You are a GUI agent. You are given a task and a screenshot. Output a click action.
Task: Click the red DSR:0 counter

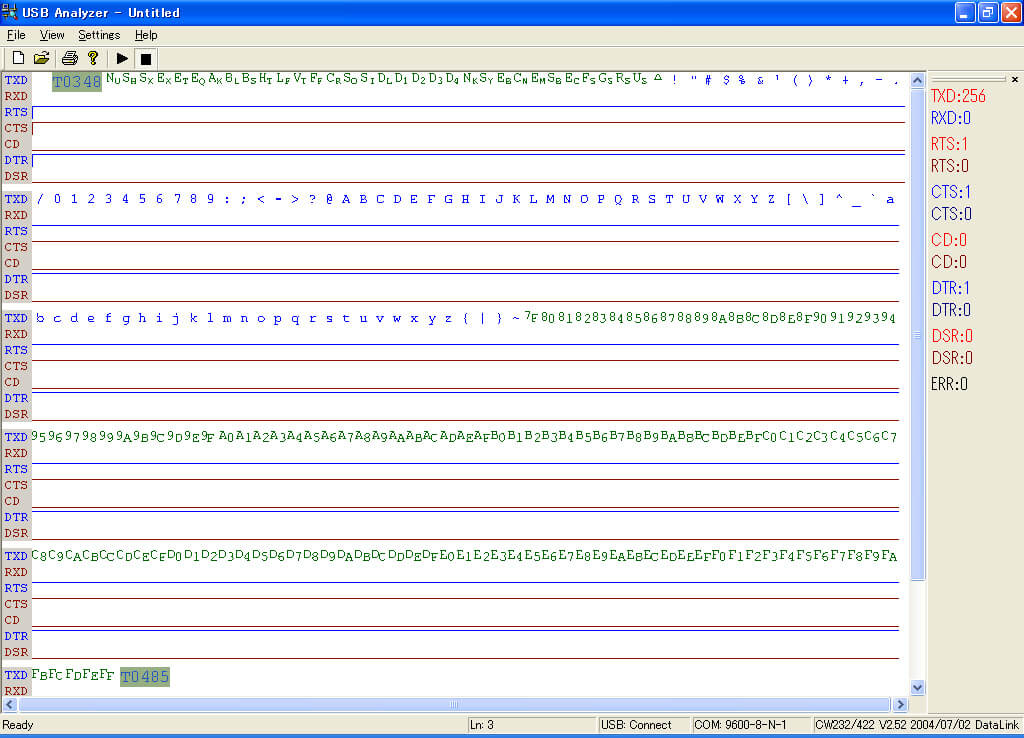pyautogui.click(x=952, y=336)
